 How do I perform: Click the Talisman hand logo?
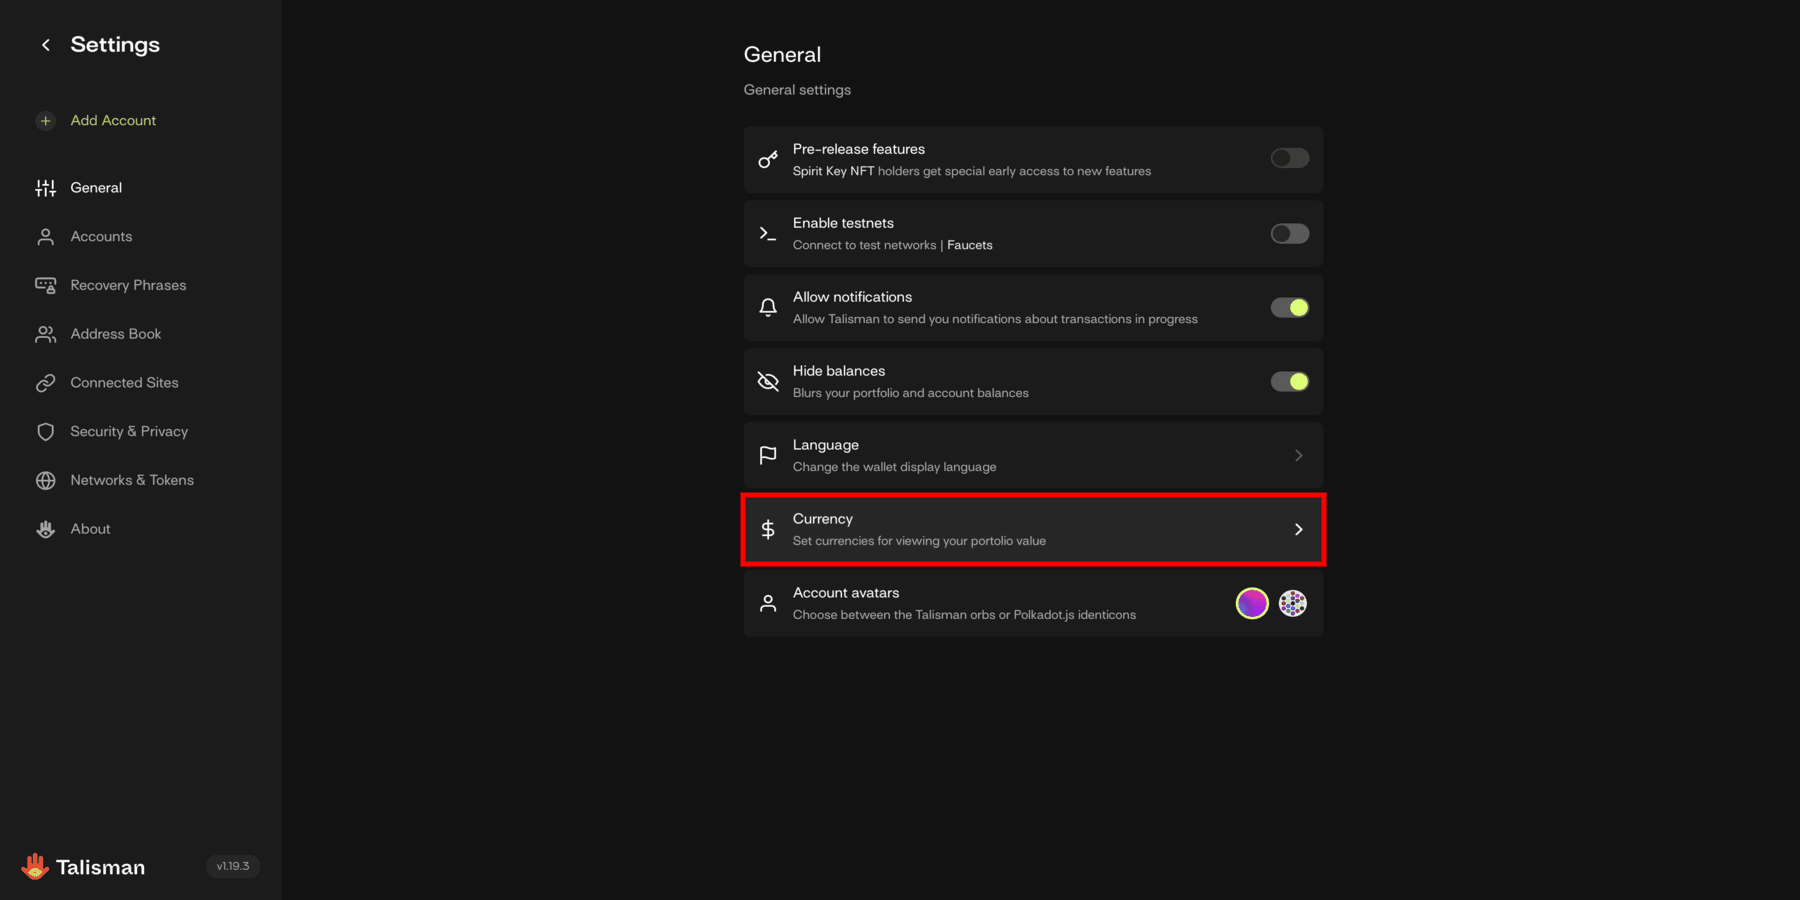[35, 866]
